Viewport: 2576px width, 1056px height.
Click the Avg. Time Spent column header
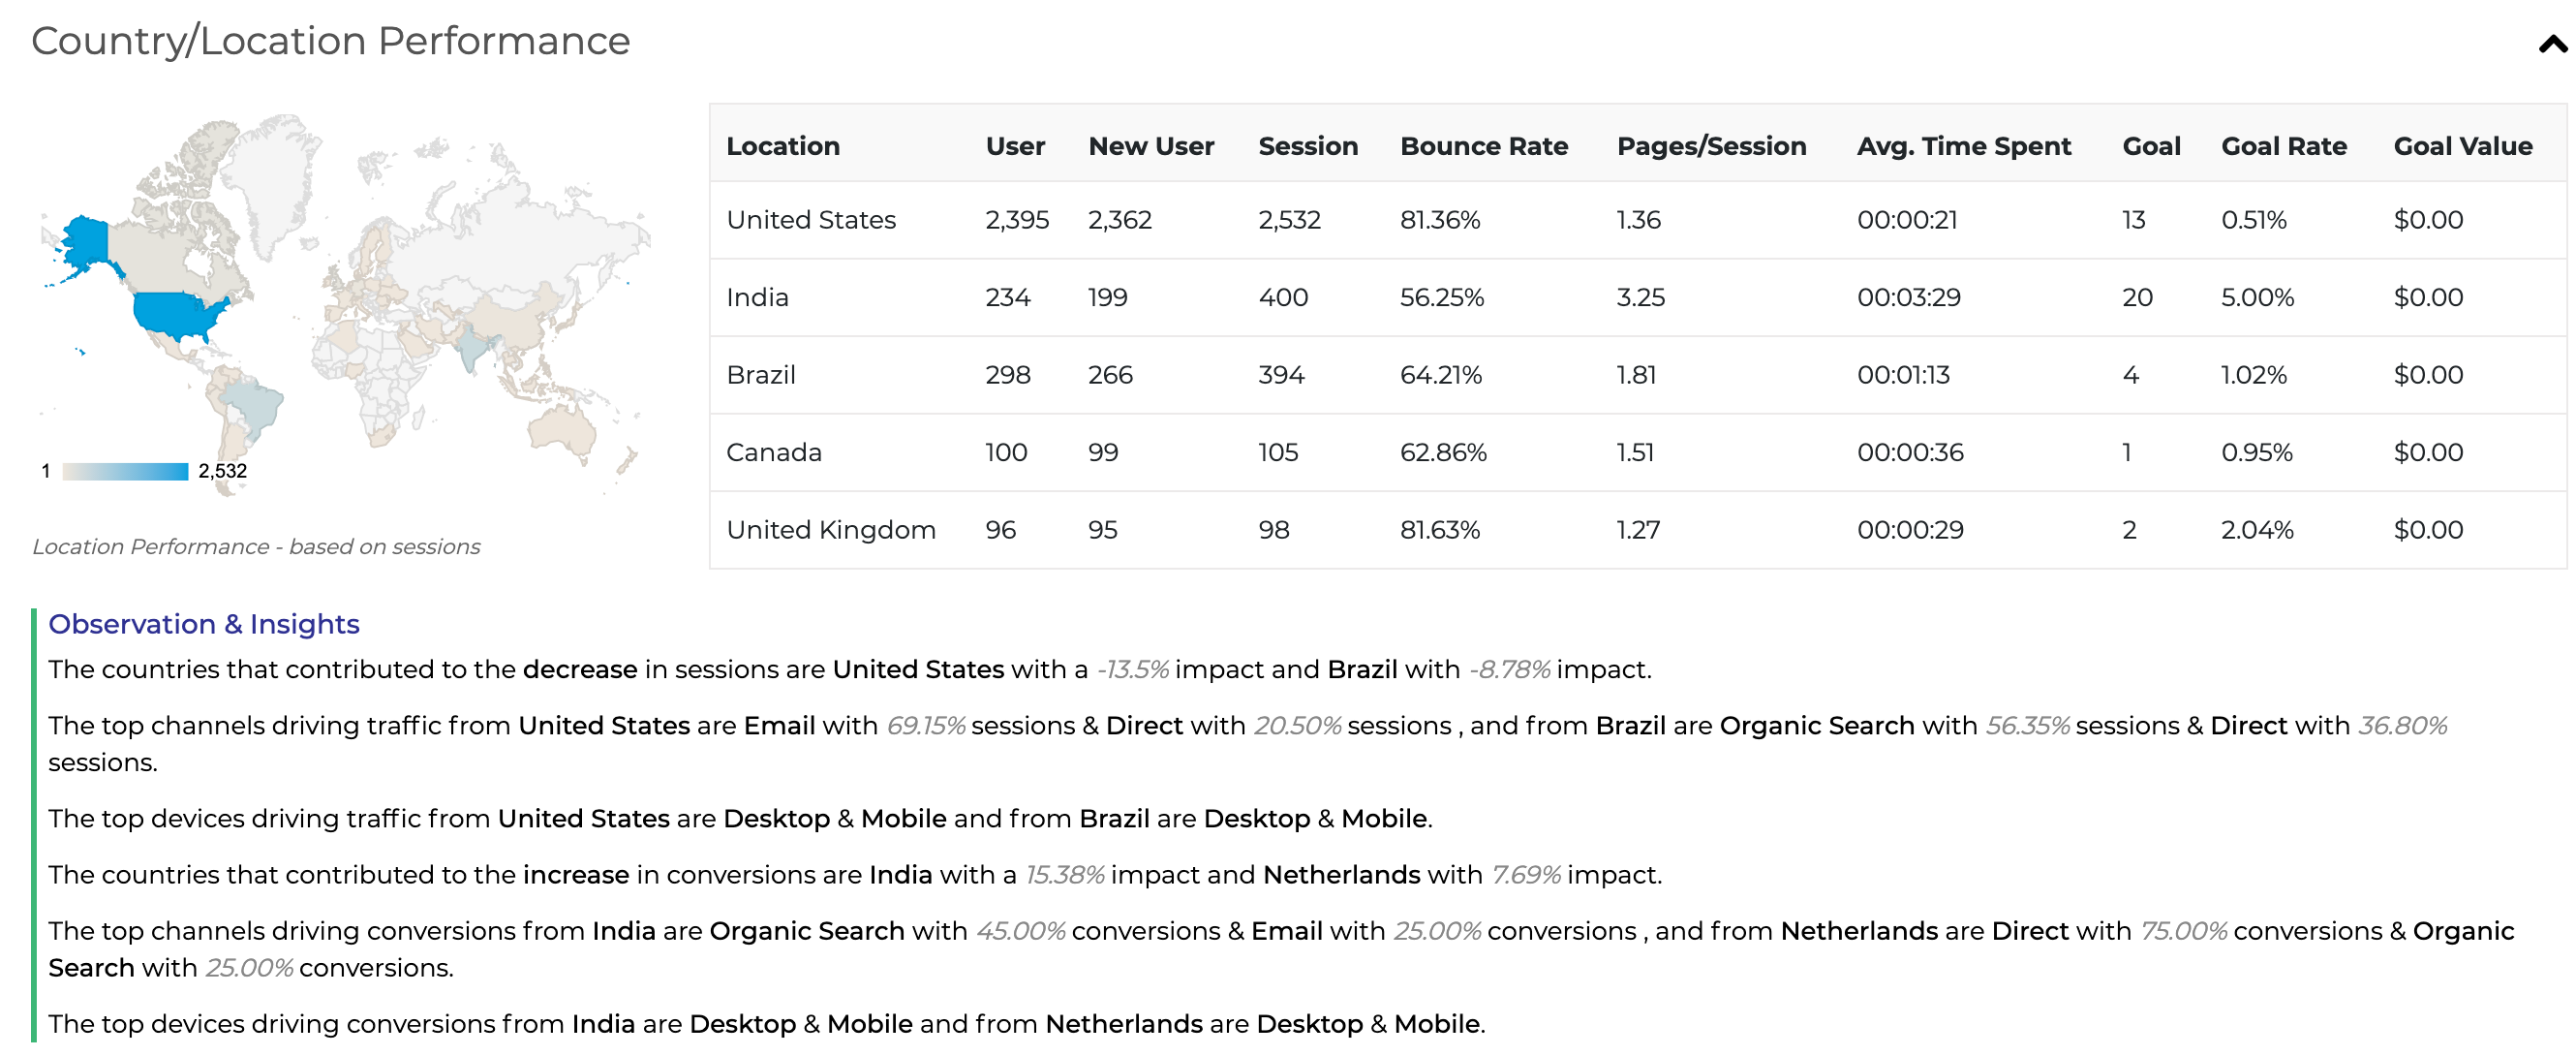click(1963, 146)
